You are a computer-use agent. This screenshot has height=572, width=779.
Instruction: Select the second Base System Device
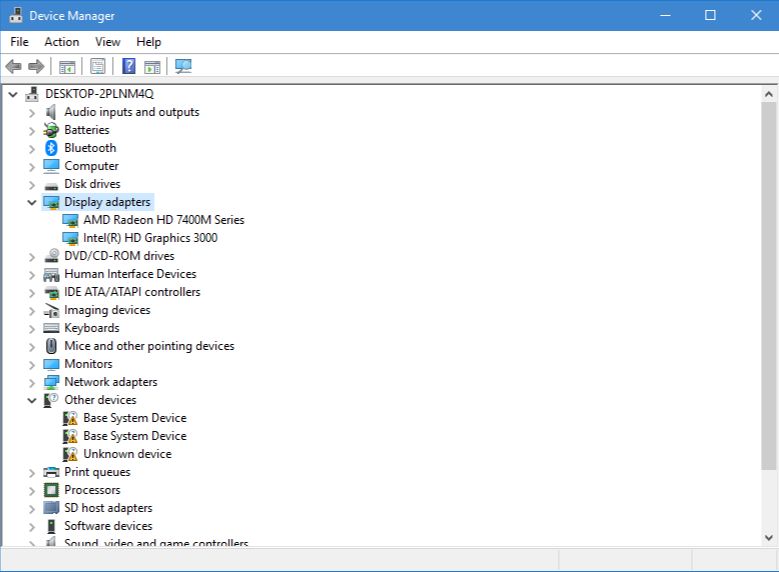(x=135, y=436)
